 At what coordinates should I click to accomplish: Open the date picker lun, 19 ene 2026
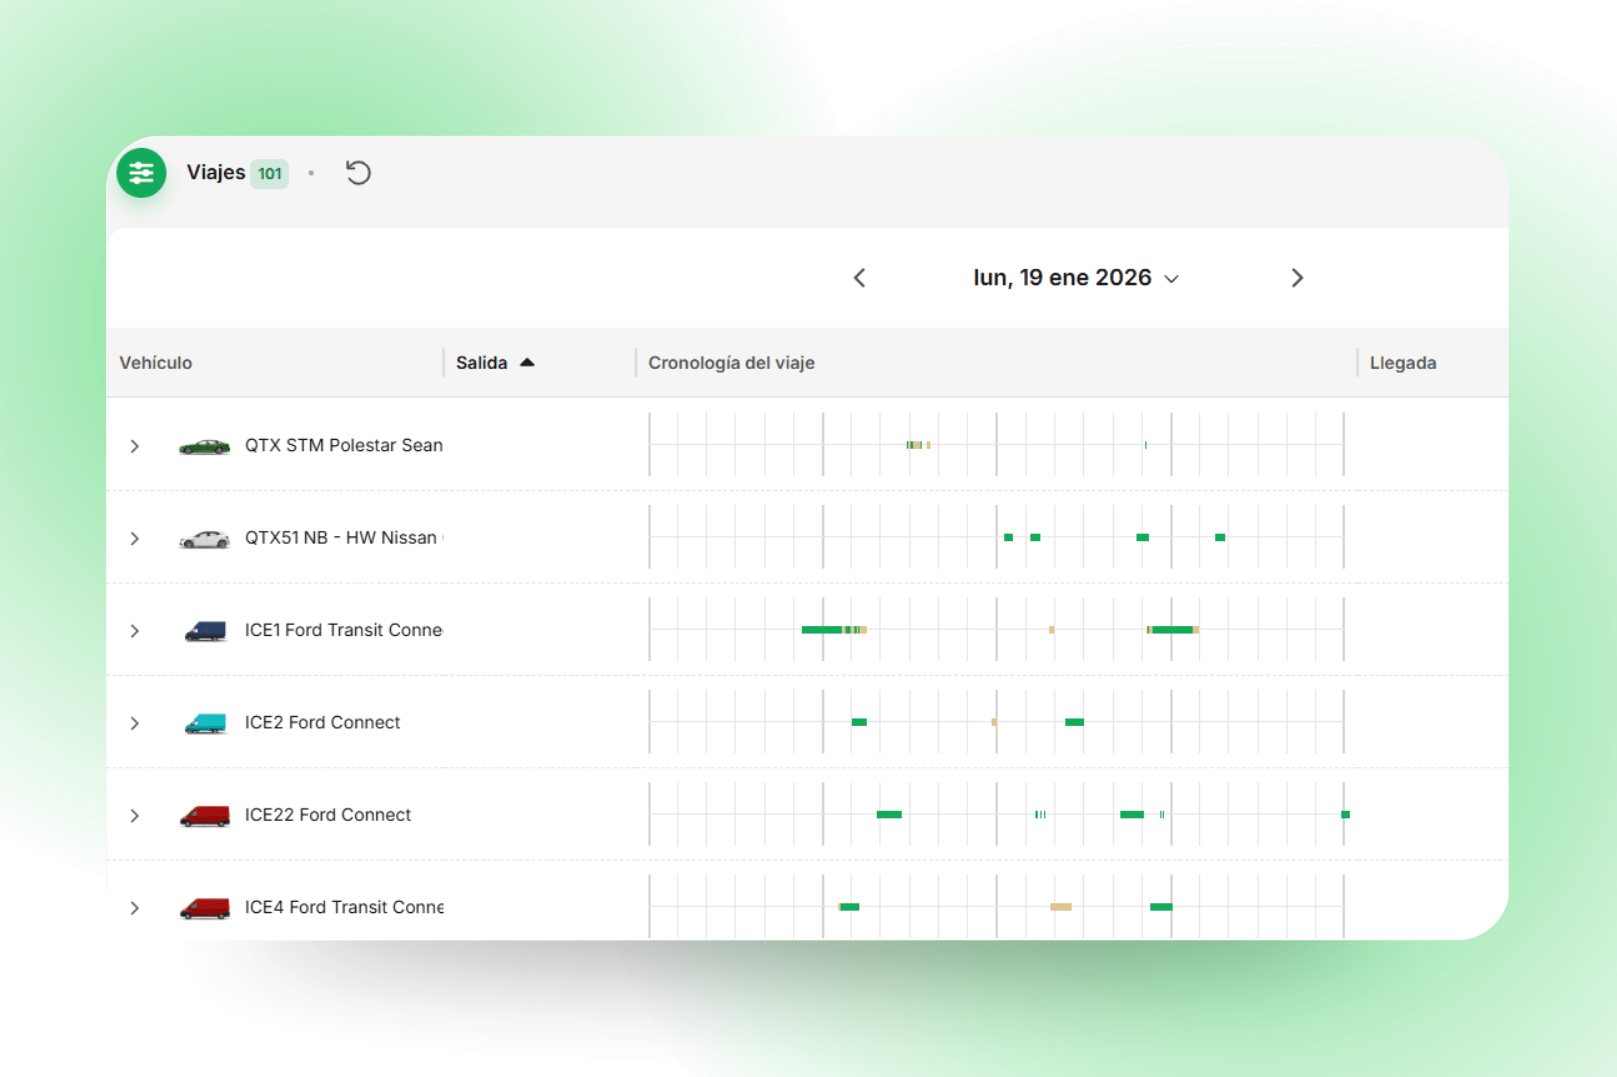pos(1075,278)
